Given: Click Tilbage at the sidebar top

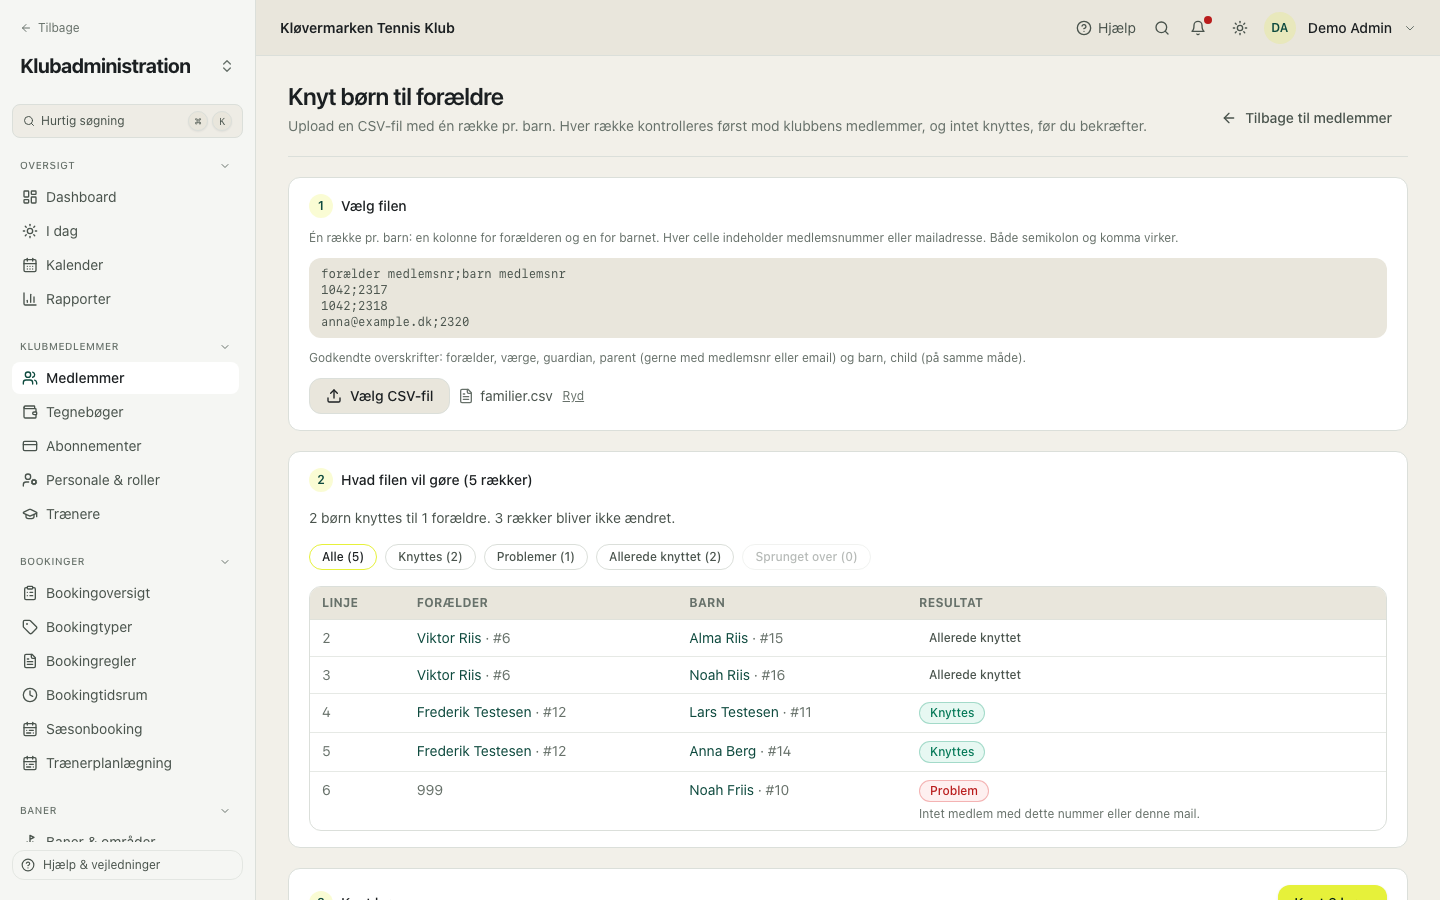Looking at the screenshot, I should click(50, 28).
